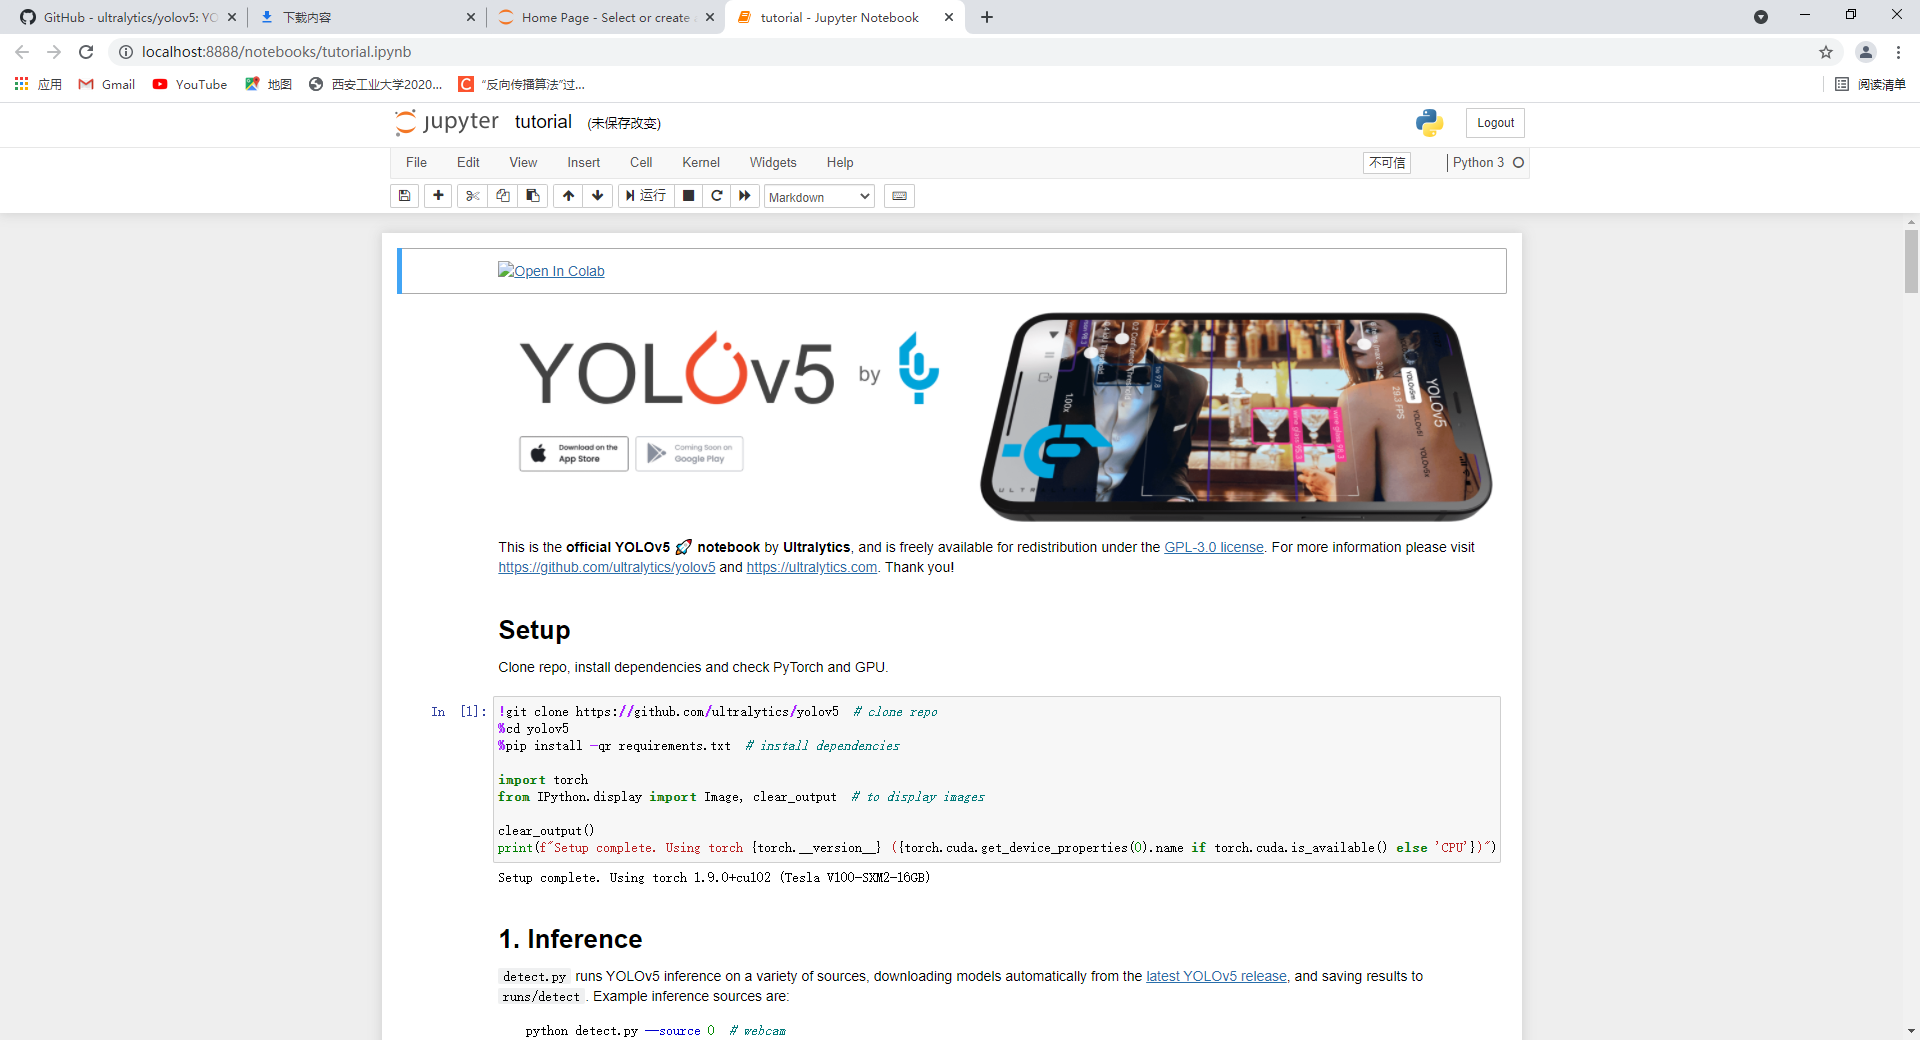Image resolution: width=1920 pixels, height=1040 pixels.
Task: Click the Logout button
Action: point(1494,122)
